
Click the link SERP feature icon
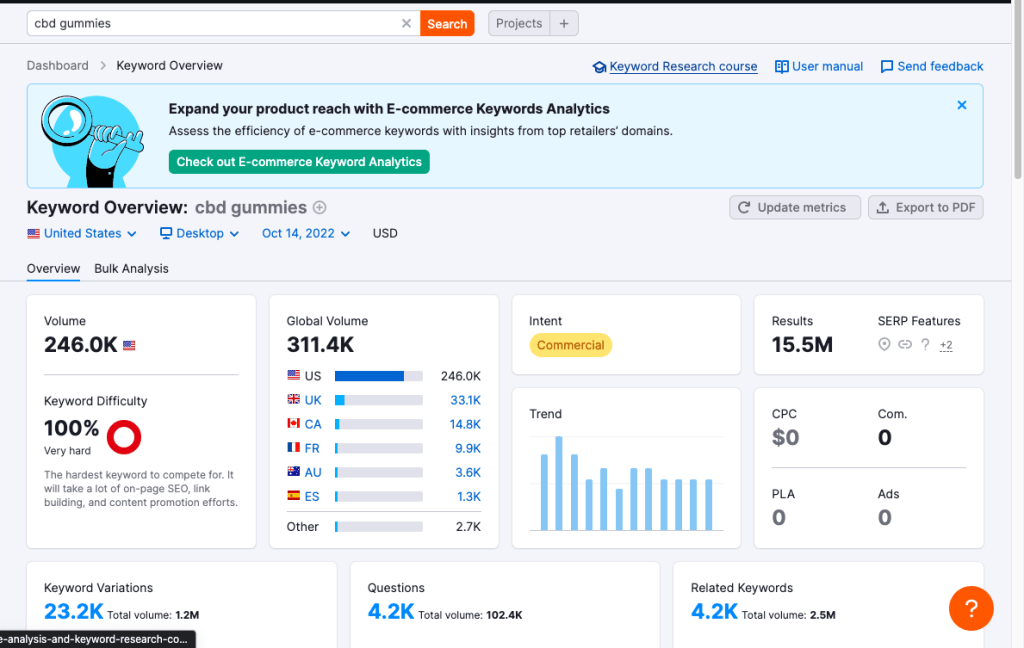905,345
